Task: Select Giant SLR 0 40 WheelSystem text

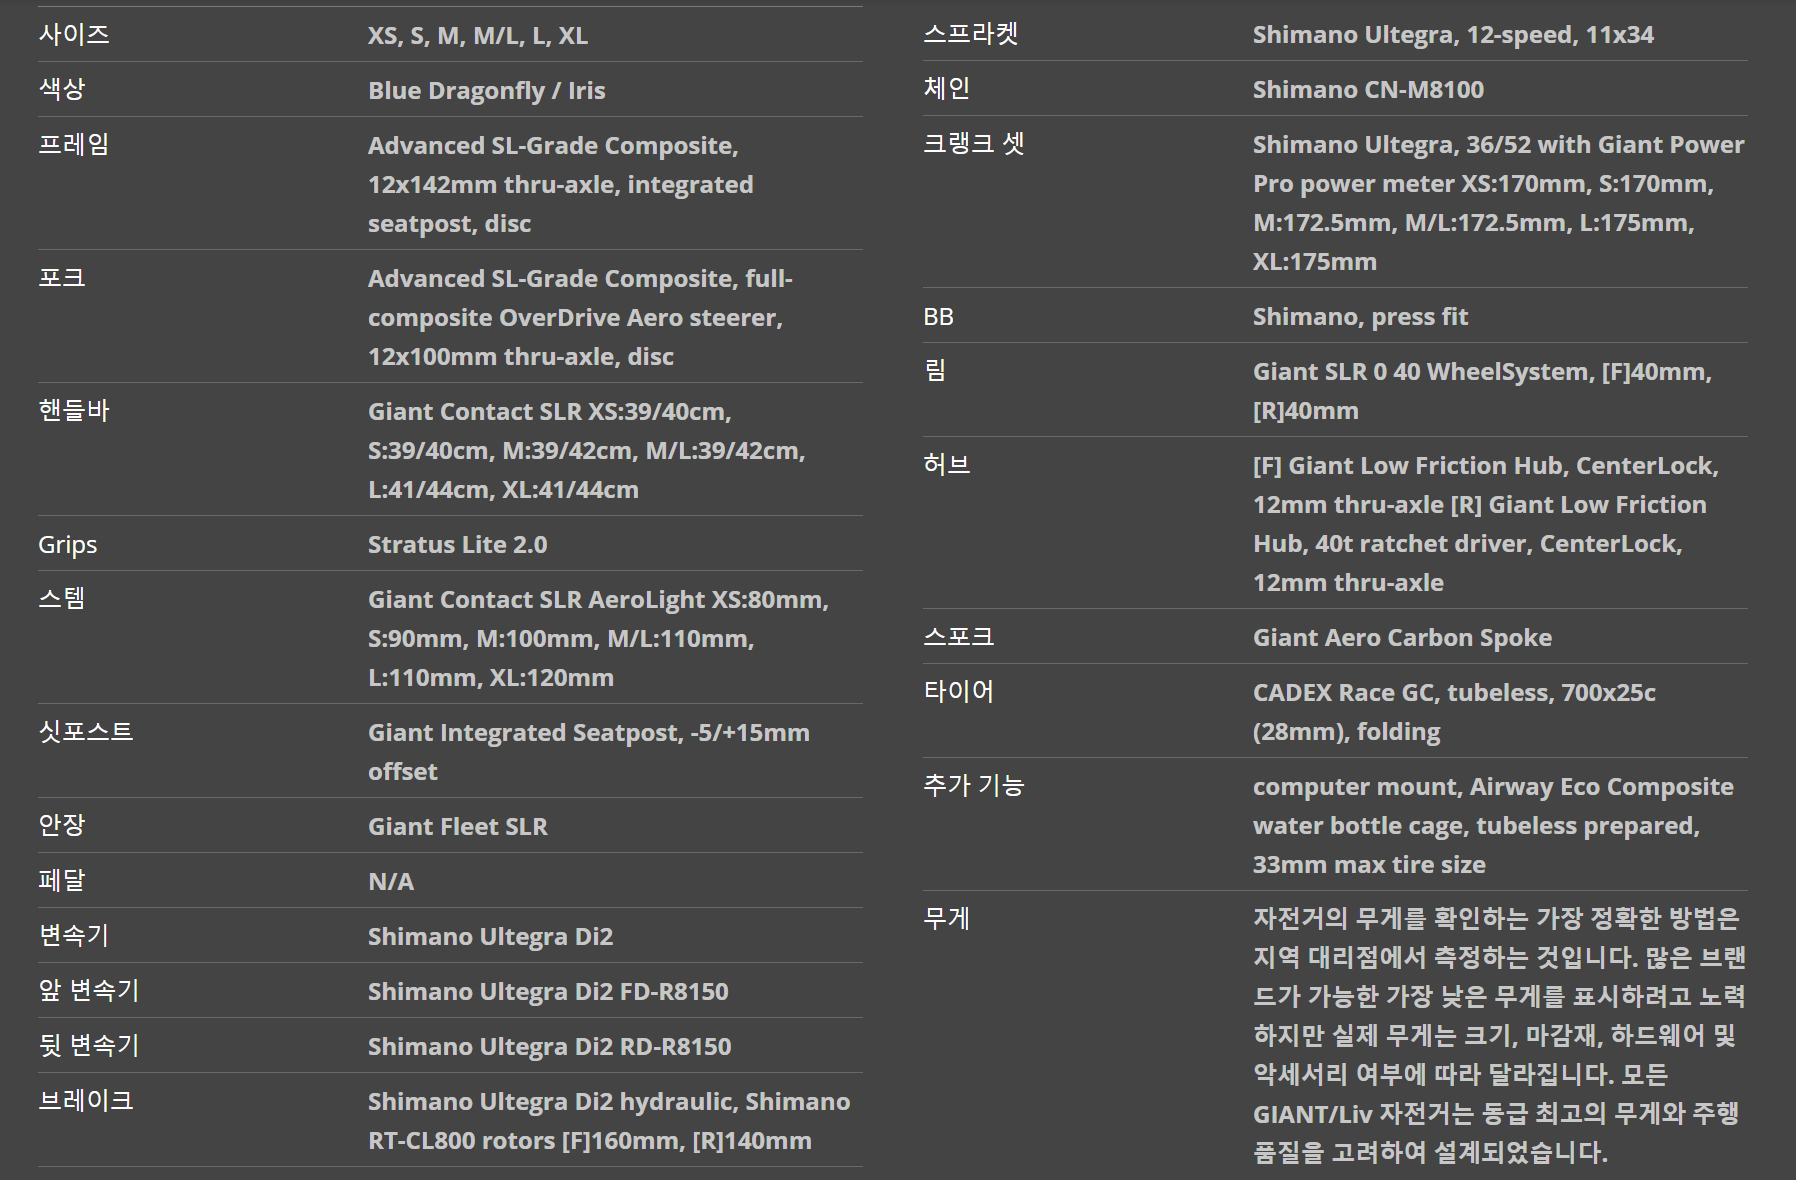Action: click(x=1483, y=391)
